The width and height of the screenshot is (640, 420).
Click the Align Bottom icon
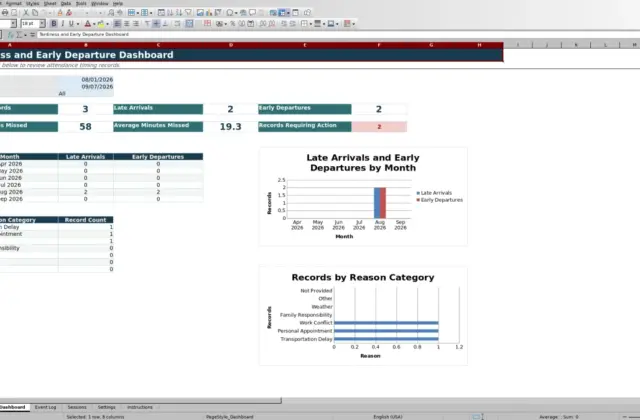[165, 24]
